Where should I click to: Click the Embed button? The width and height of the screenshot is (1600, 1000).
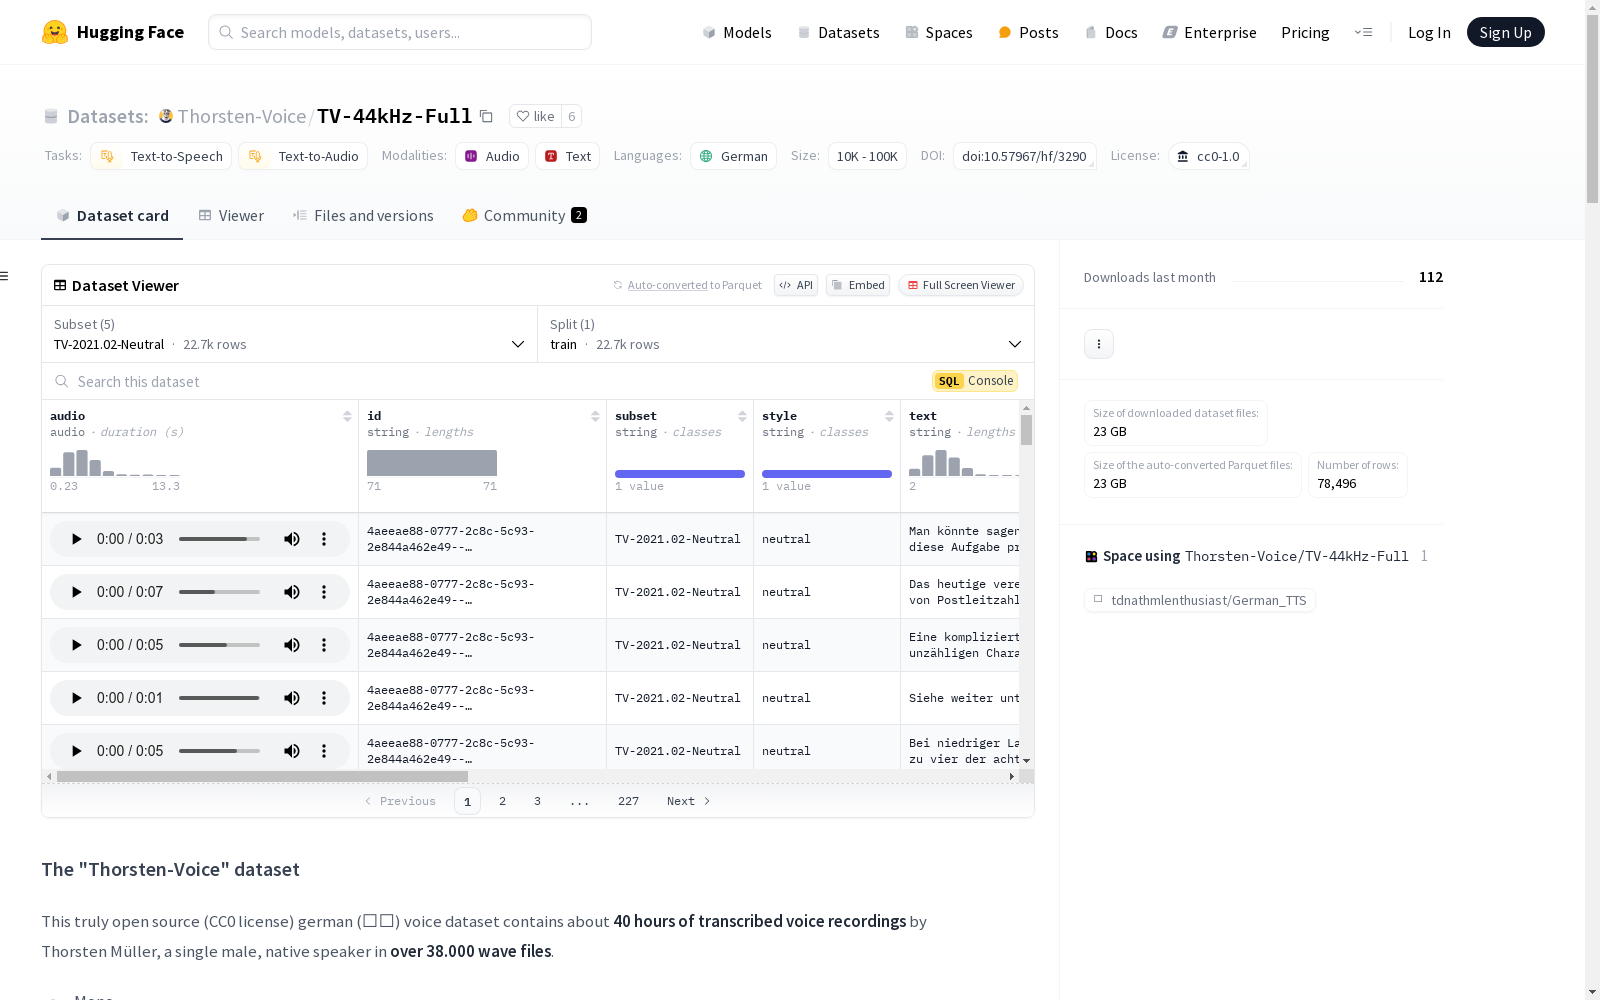click(858, 285)
